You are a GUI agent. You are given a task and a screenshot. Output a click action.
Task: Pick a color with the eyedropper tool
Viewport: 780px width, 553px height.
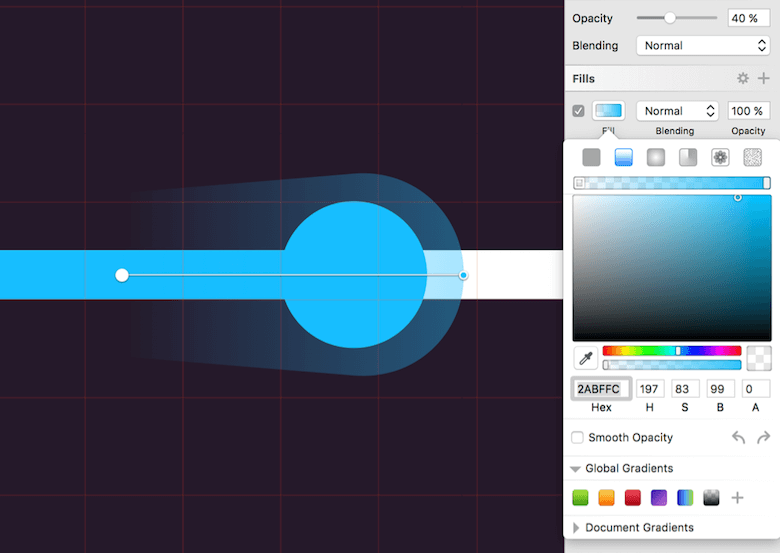pyautogui.click(x=585, y=358)
